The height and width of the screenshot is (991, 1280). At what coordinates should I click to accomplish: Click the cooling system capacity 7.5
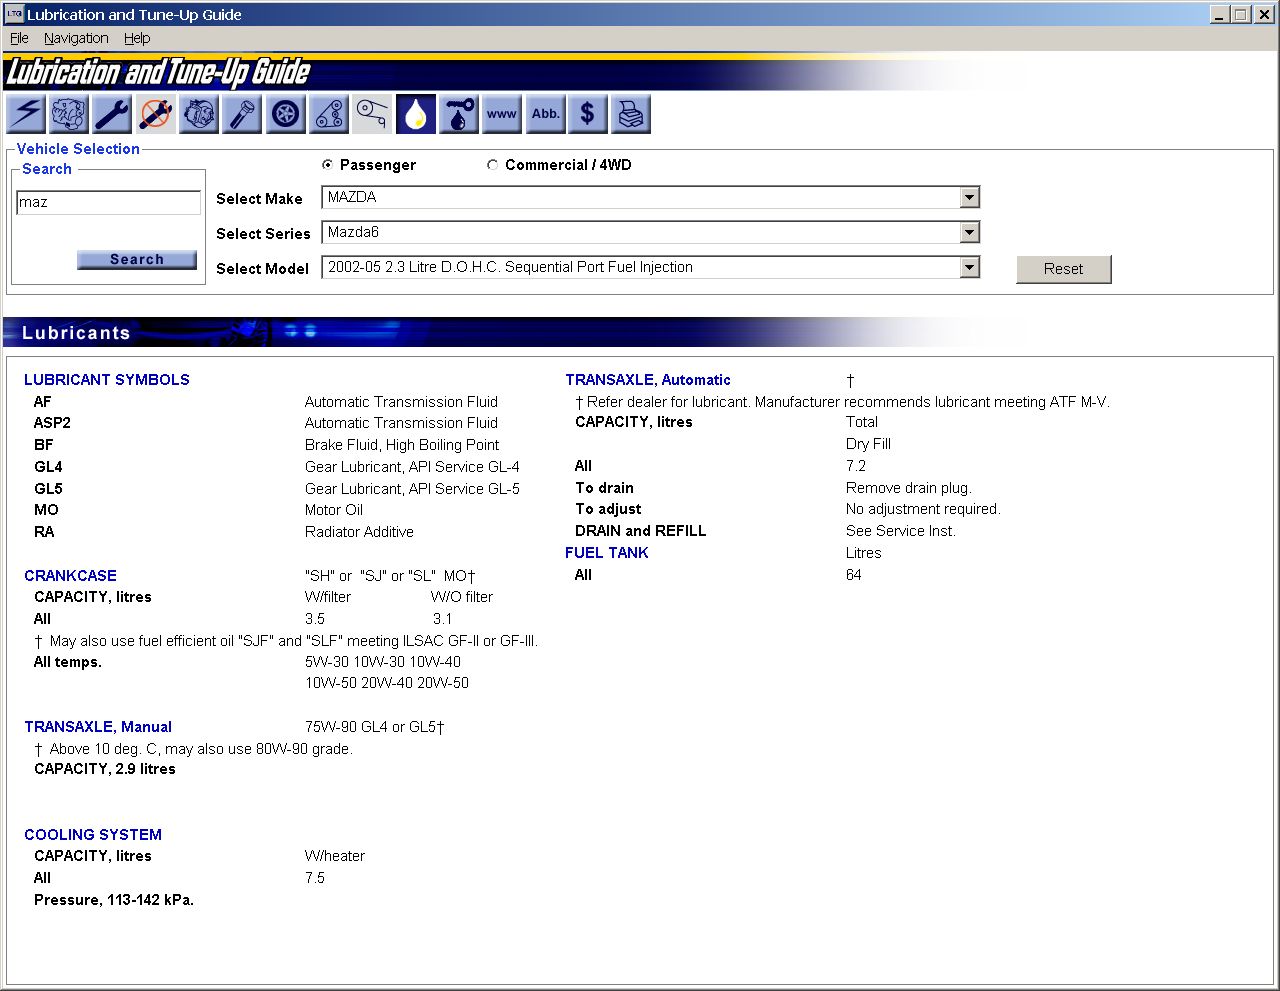click(x=315, y=878)
